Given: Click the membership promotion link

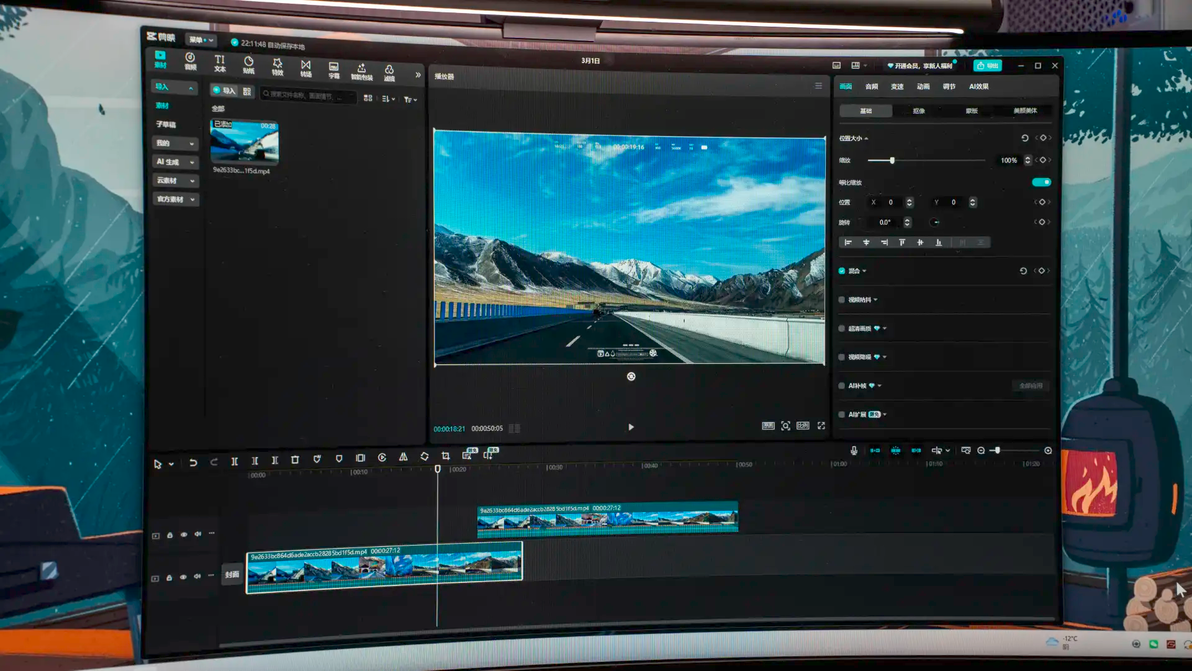Looking at the screenshot, I should [x=920, y=66].
